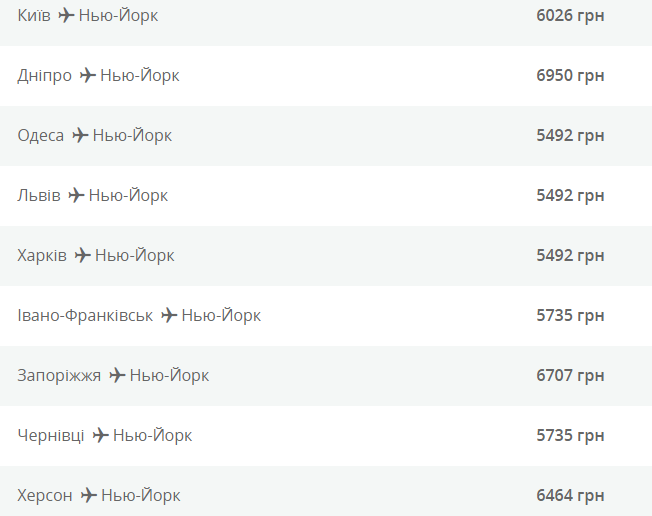The image size is (652, 516).
Task: Click the airplane icon after Івано-Франківськ
Action: [169, 316]
